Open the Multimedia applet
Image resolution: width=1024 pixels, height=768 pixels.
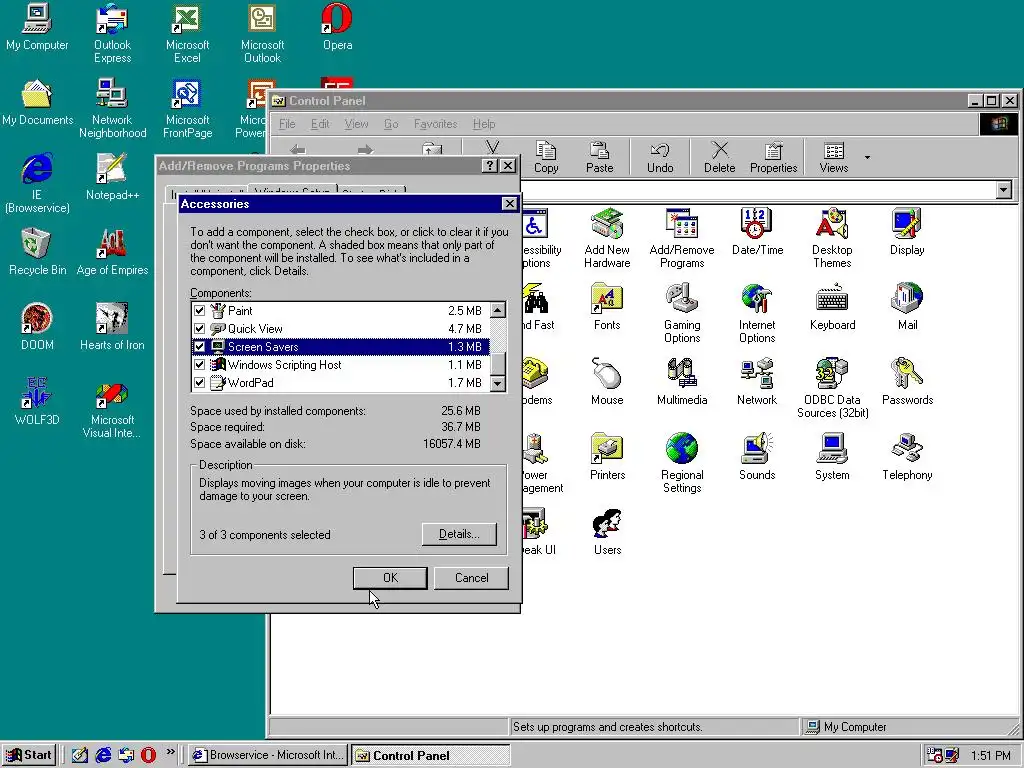pos(682,382)
